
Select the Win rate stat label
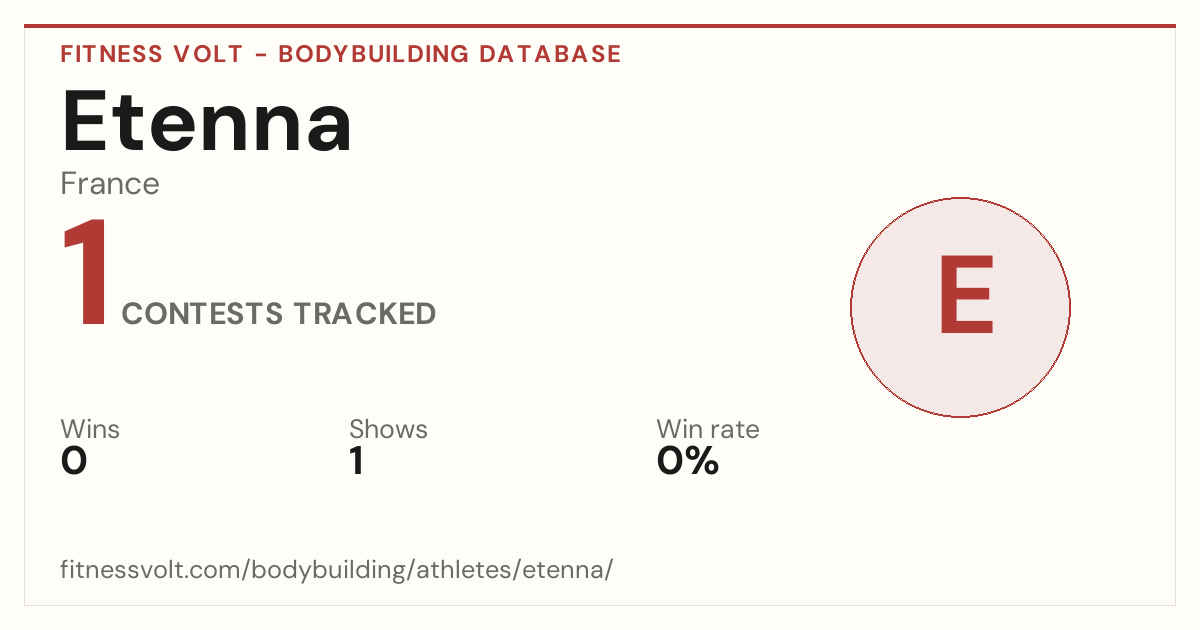[708, 430]
